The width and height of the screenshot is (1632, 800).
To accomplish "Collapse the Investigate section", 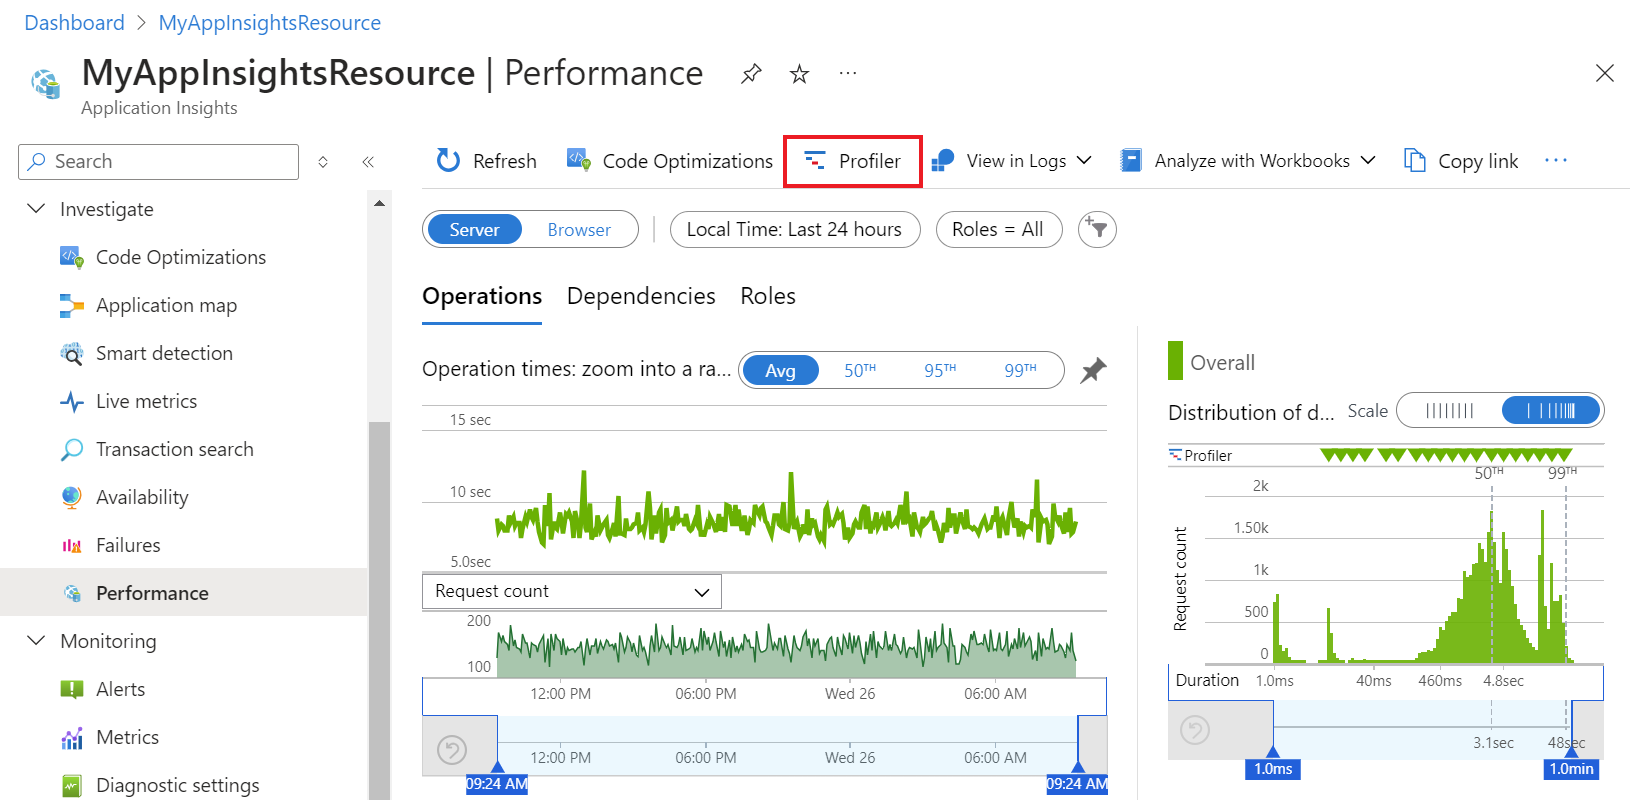I will coord(36,209).
